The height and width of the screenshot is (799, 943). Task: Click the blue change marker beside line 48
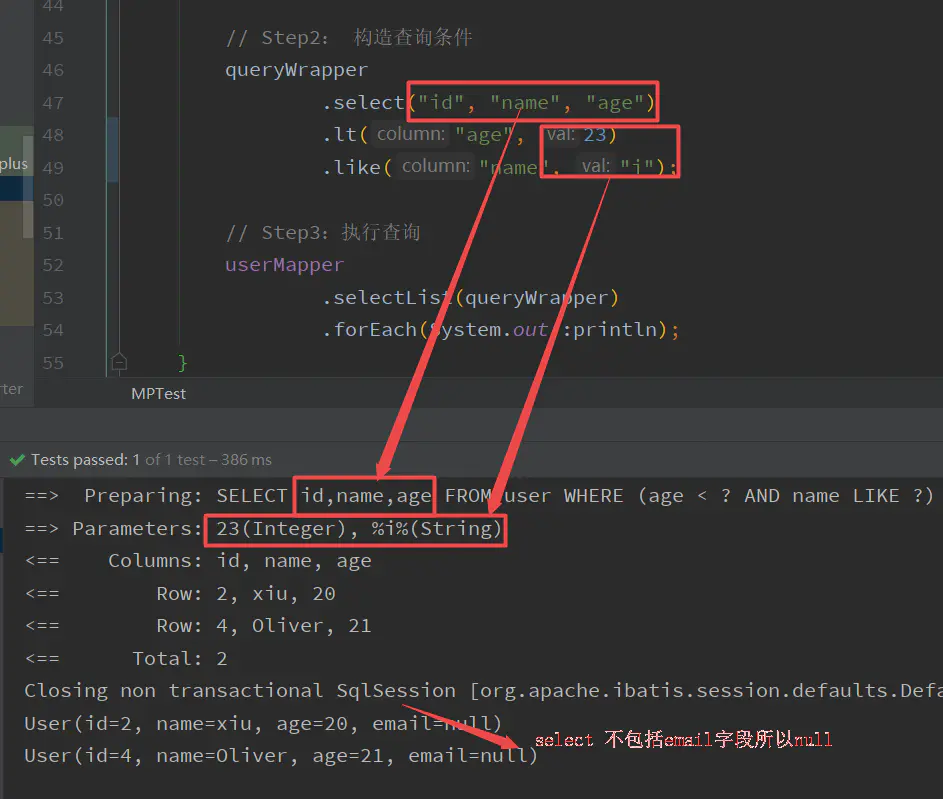113,135
